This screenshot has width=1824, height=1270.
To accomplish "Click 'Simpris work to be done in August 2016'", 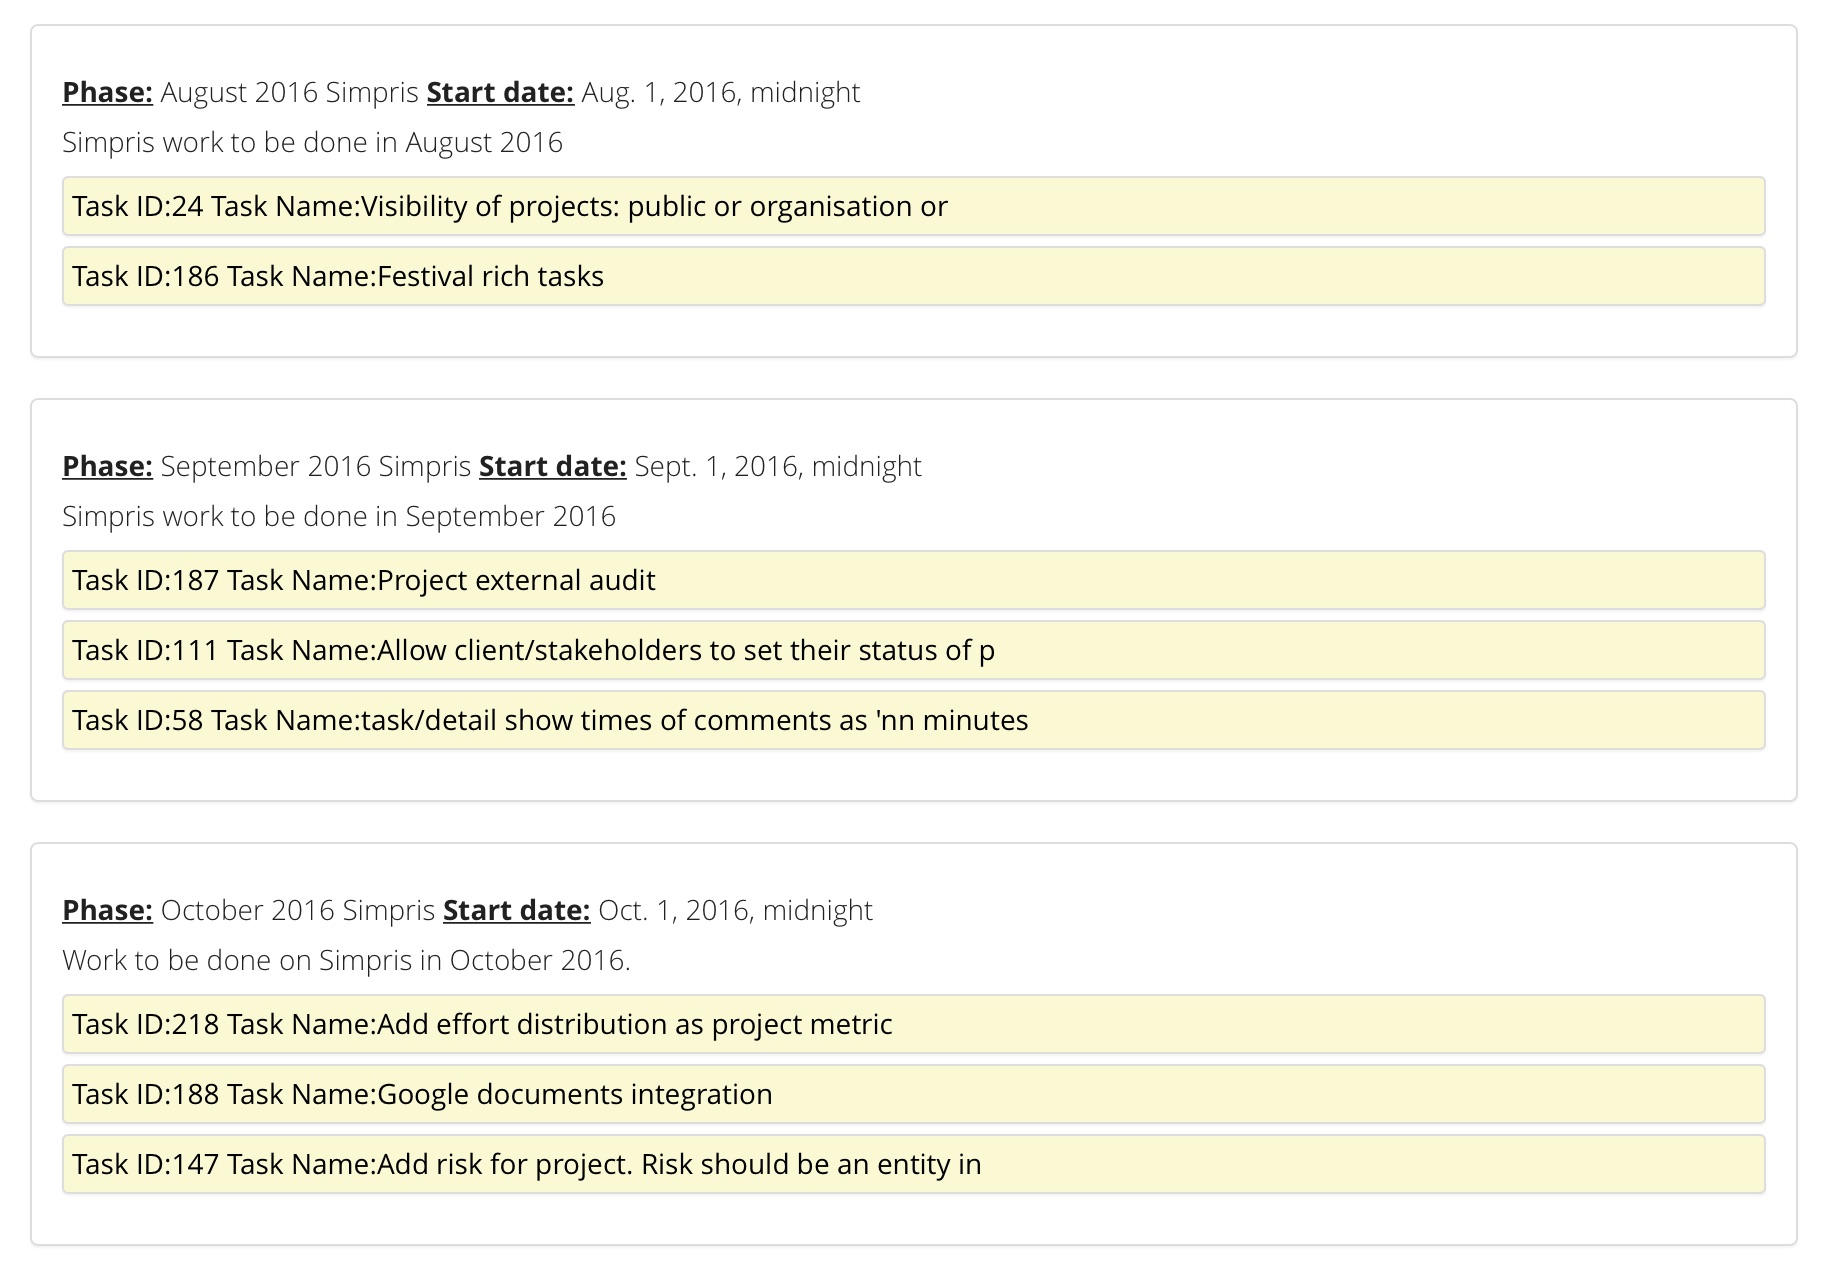I will click(312, 142).
